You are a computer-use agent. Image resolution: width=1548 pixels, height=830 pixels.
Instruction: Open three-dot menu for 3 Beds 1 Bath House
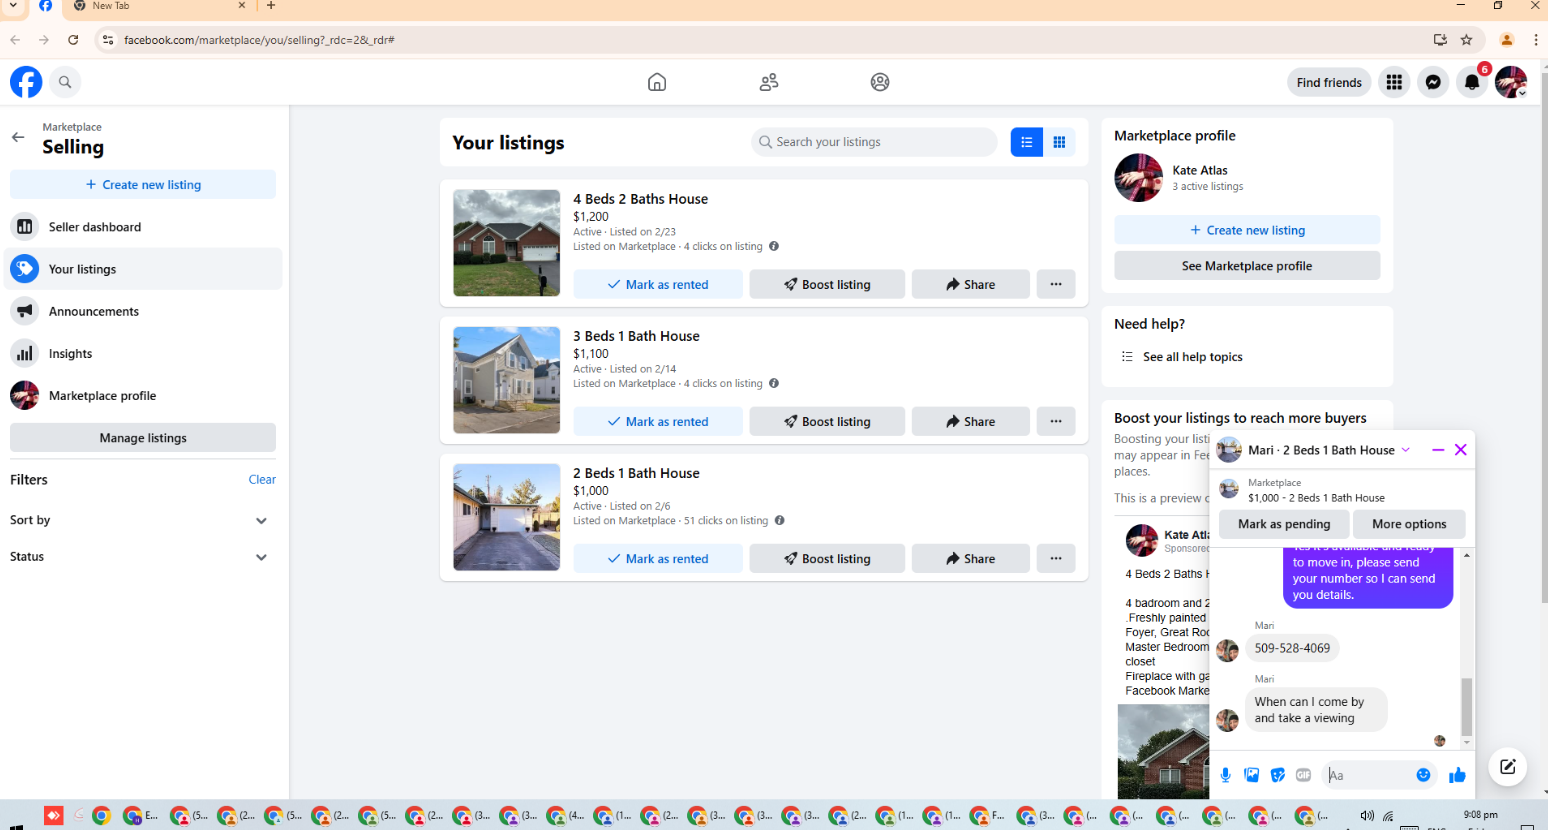[x=1056, y=421]
